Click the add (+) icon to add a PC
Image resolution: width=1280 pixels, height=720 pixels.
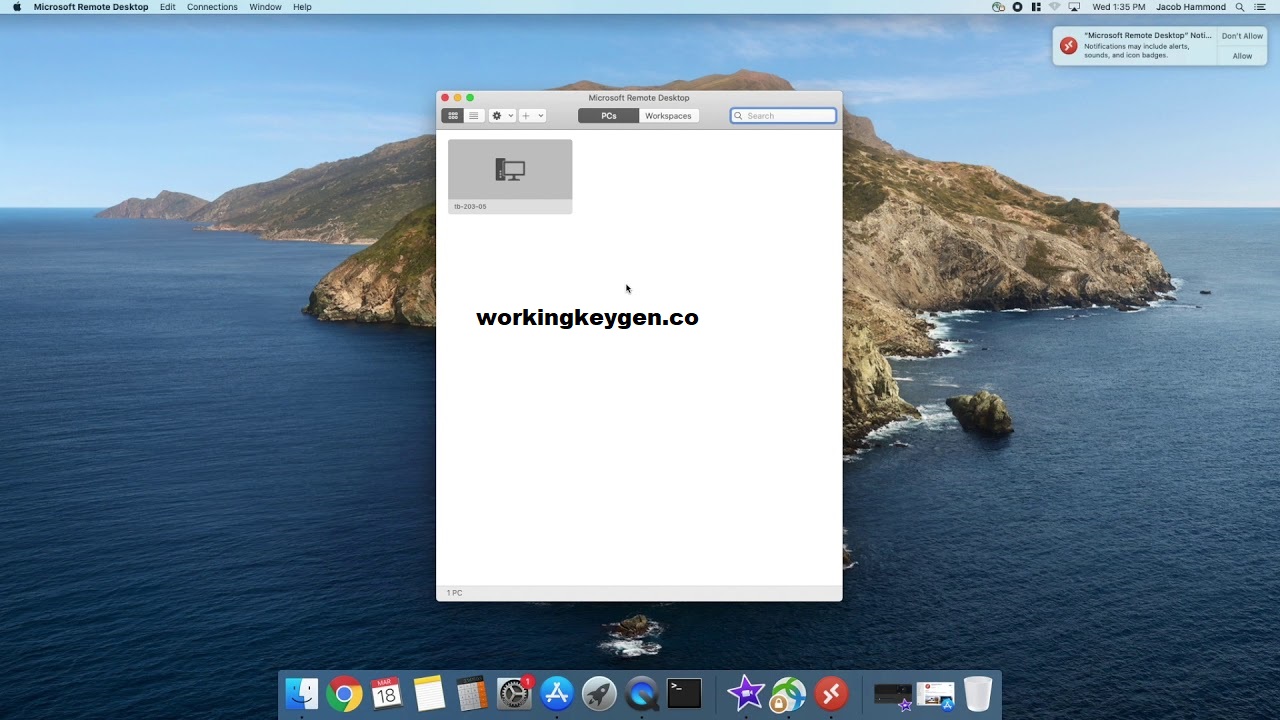tap(527, 115)
